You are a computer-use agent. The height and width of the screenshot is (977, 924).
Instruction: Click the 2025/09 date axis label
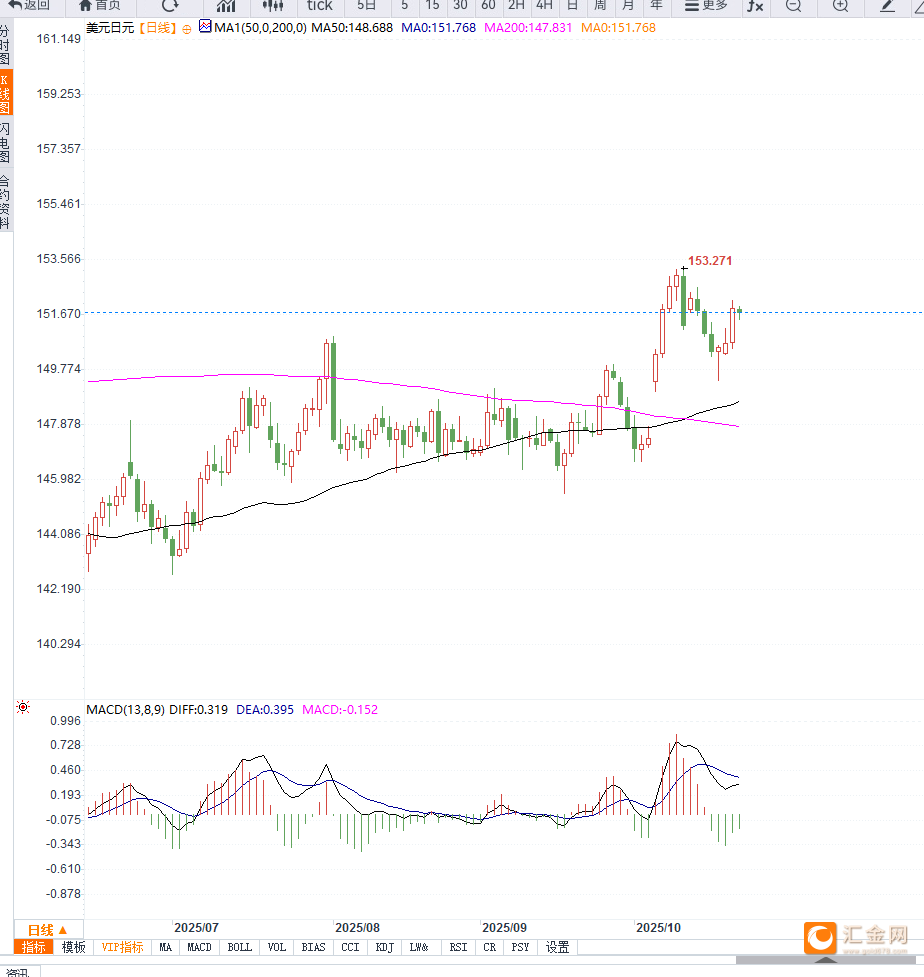click(505, 928)
